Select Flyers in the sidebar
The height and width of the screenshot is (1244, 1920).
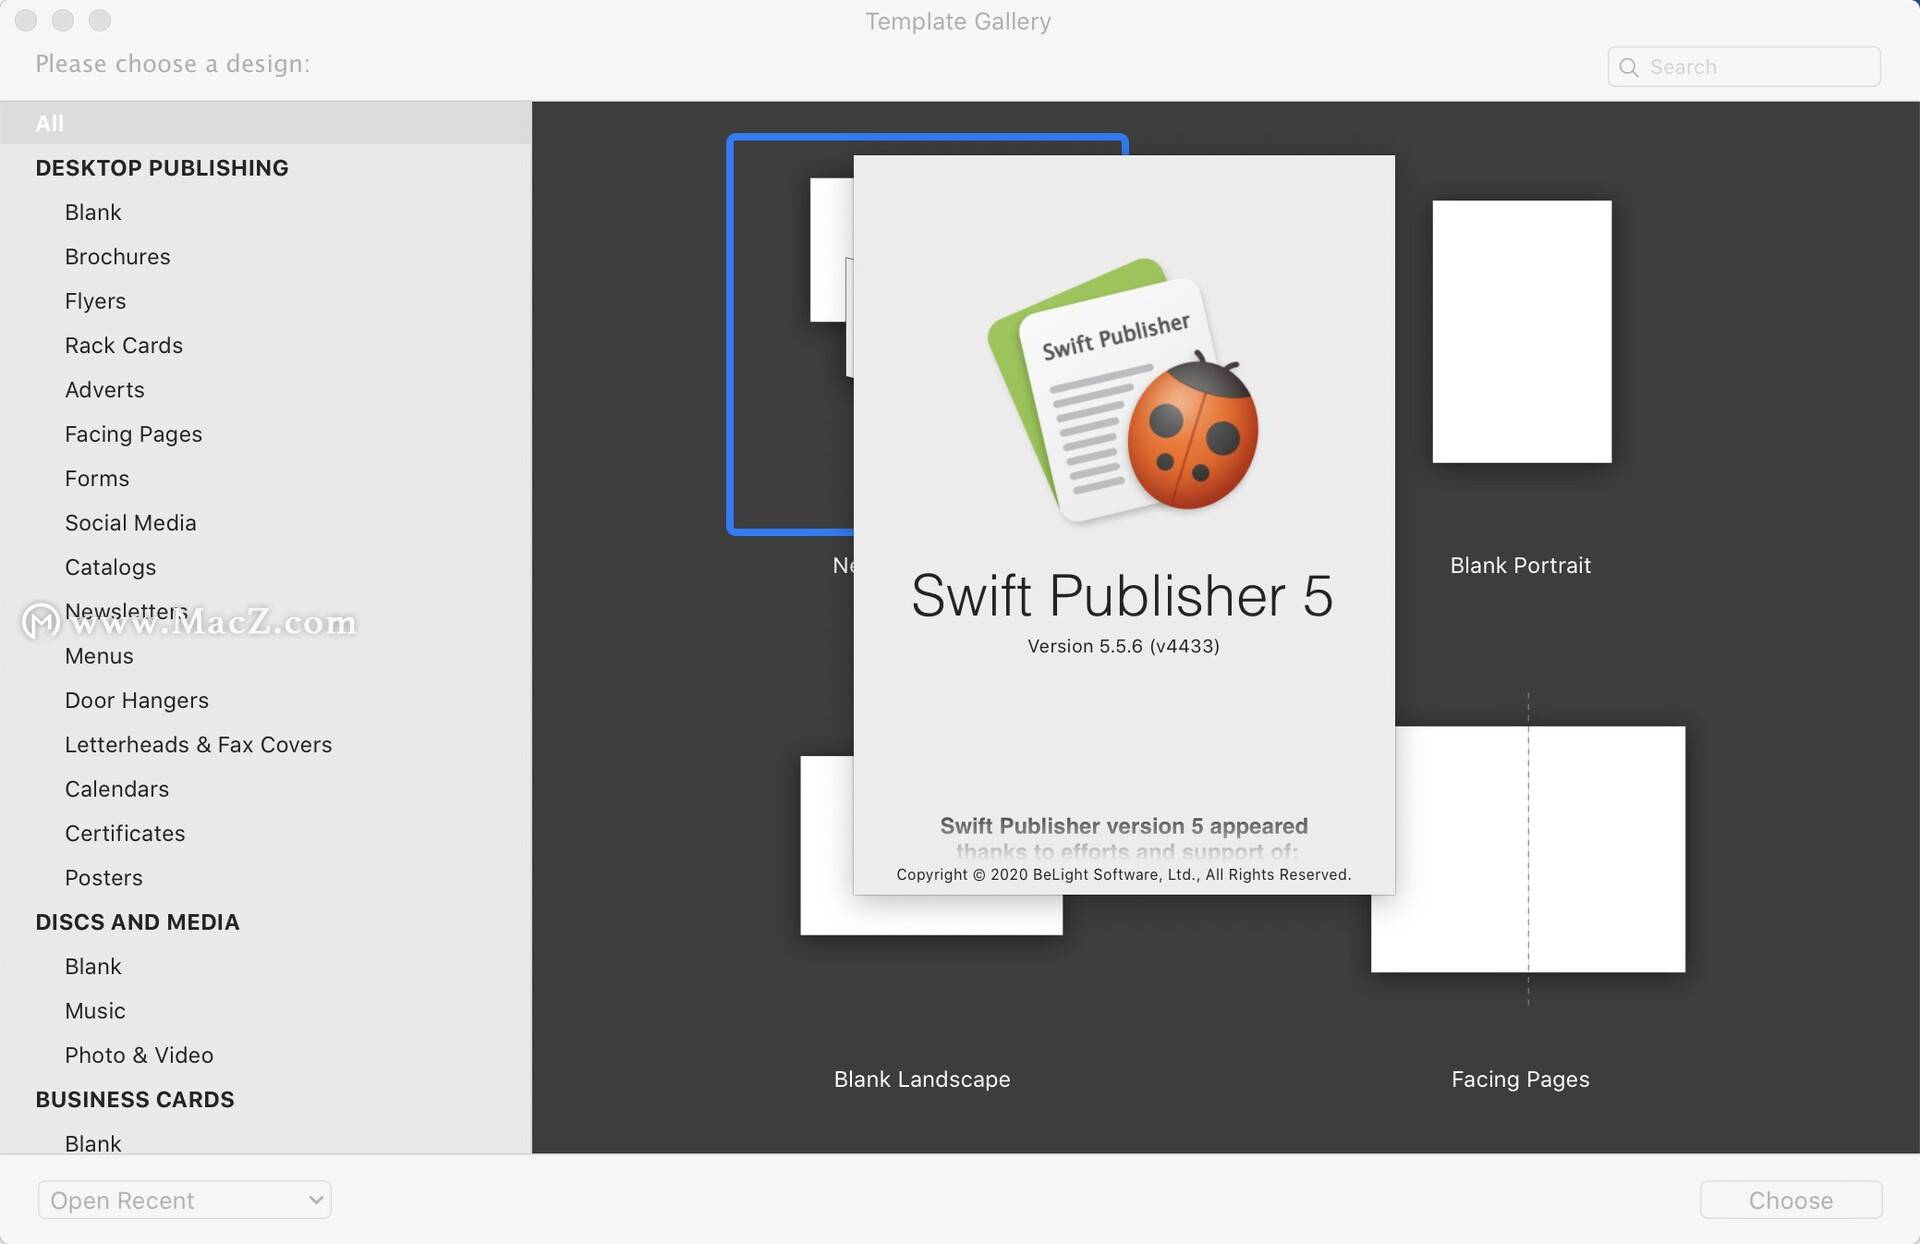pos(95,301)
